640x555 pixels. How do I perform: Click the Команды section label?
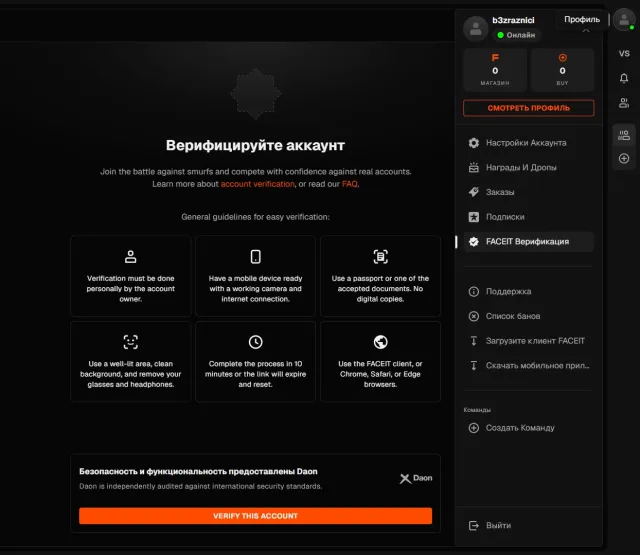(477, 410)
